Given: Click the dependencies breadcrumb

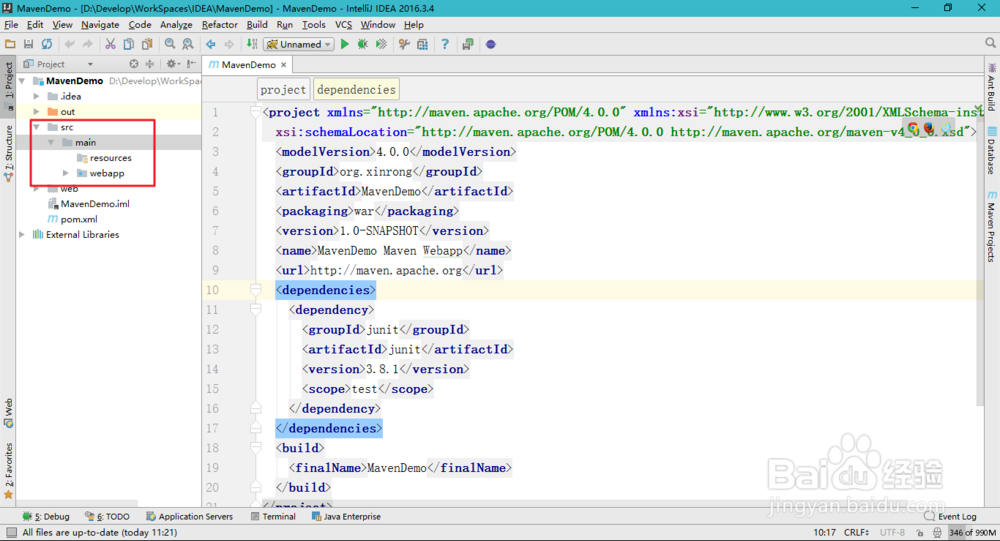Looking at the screenshot, I should (357, 89).
